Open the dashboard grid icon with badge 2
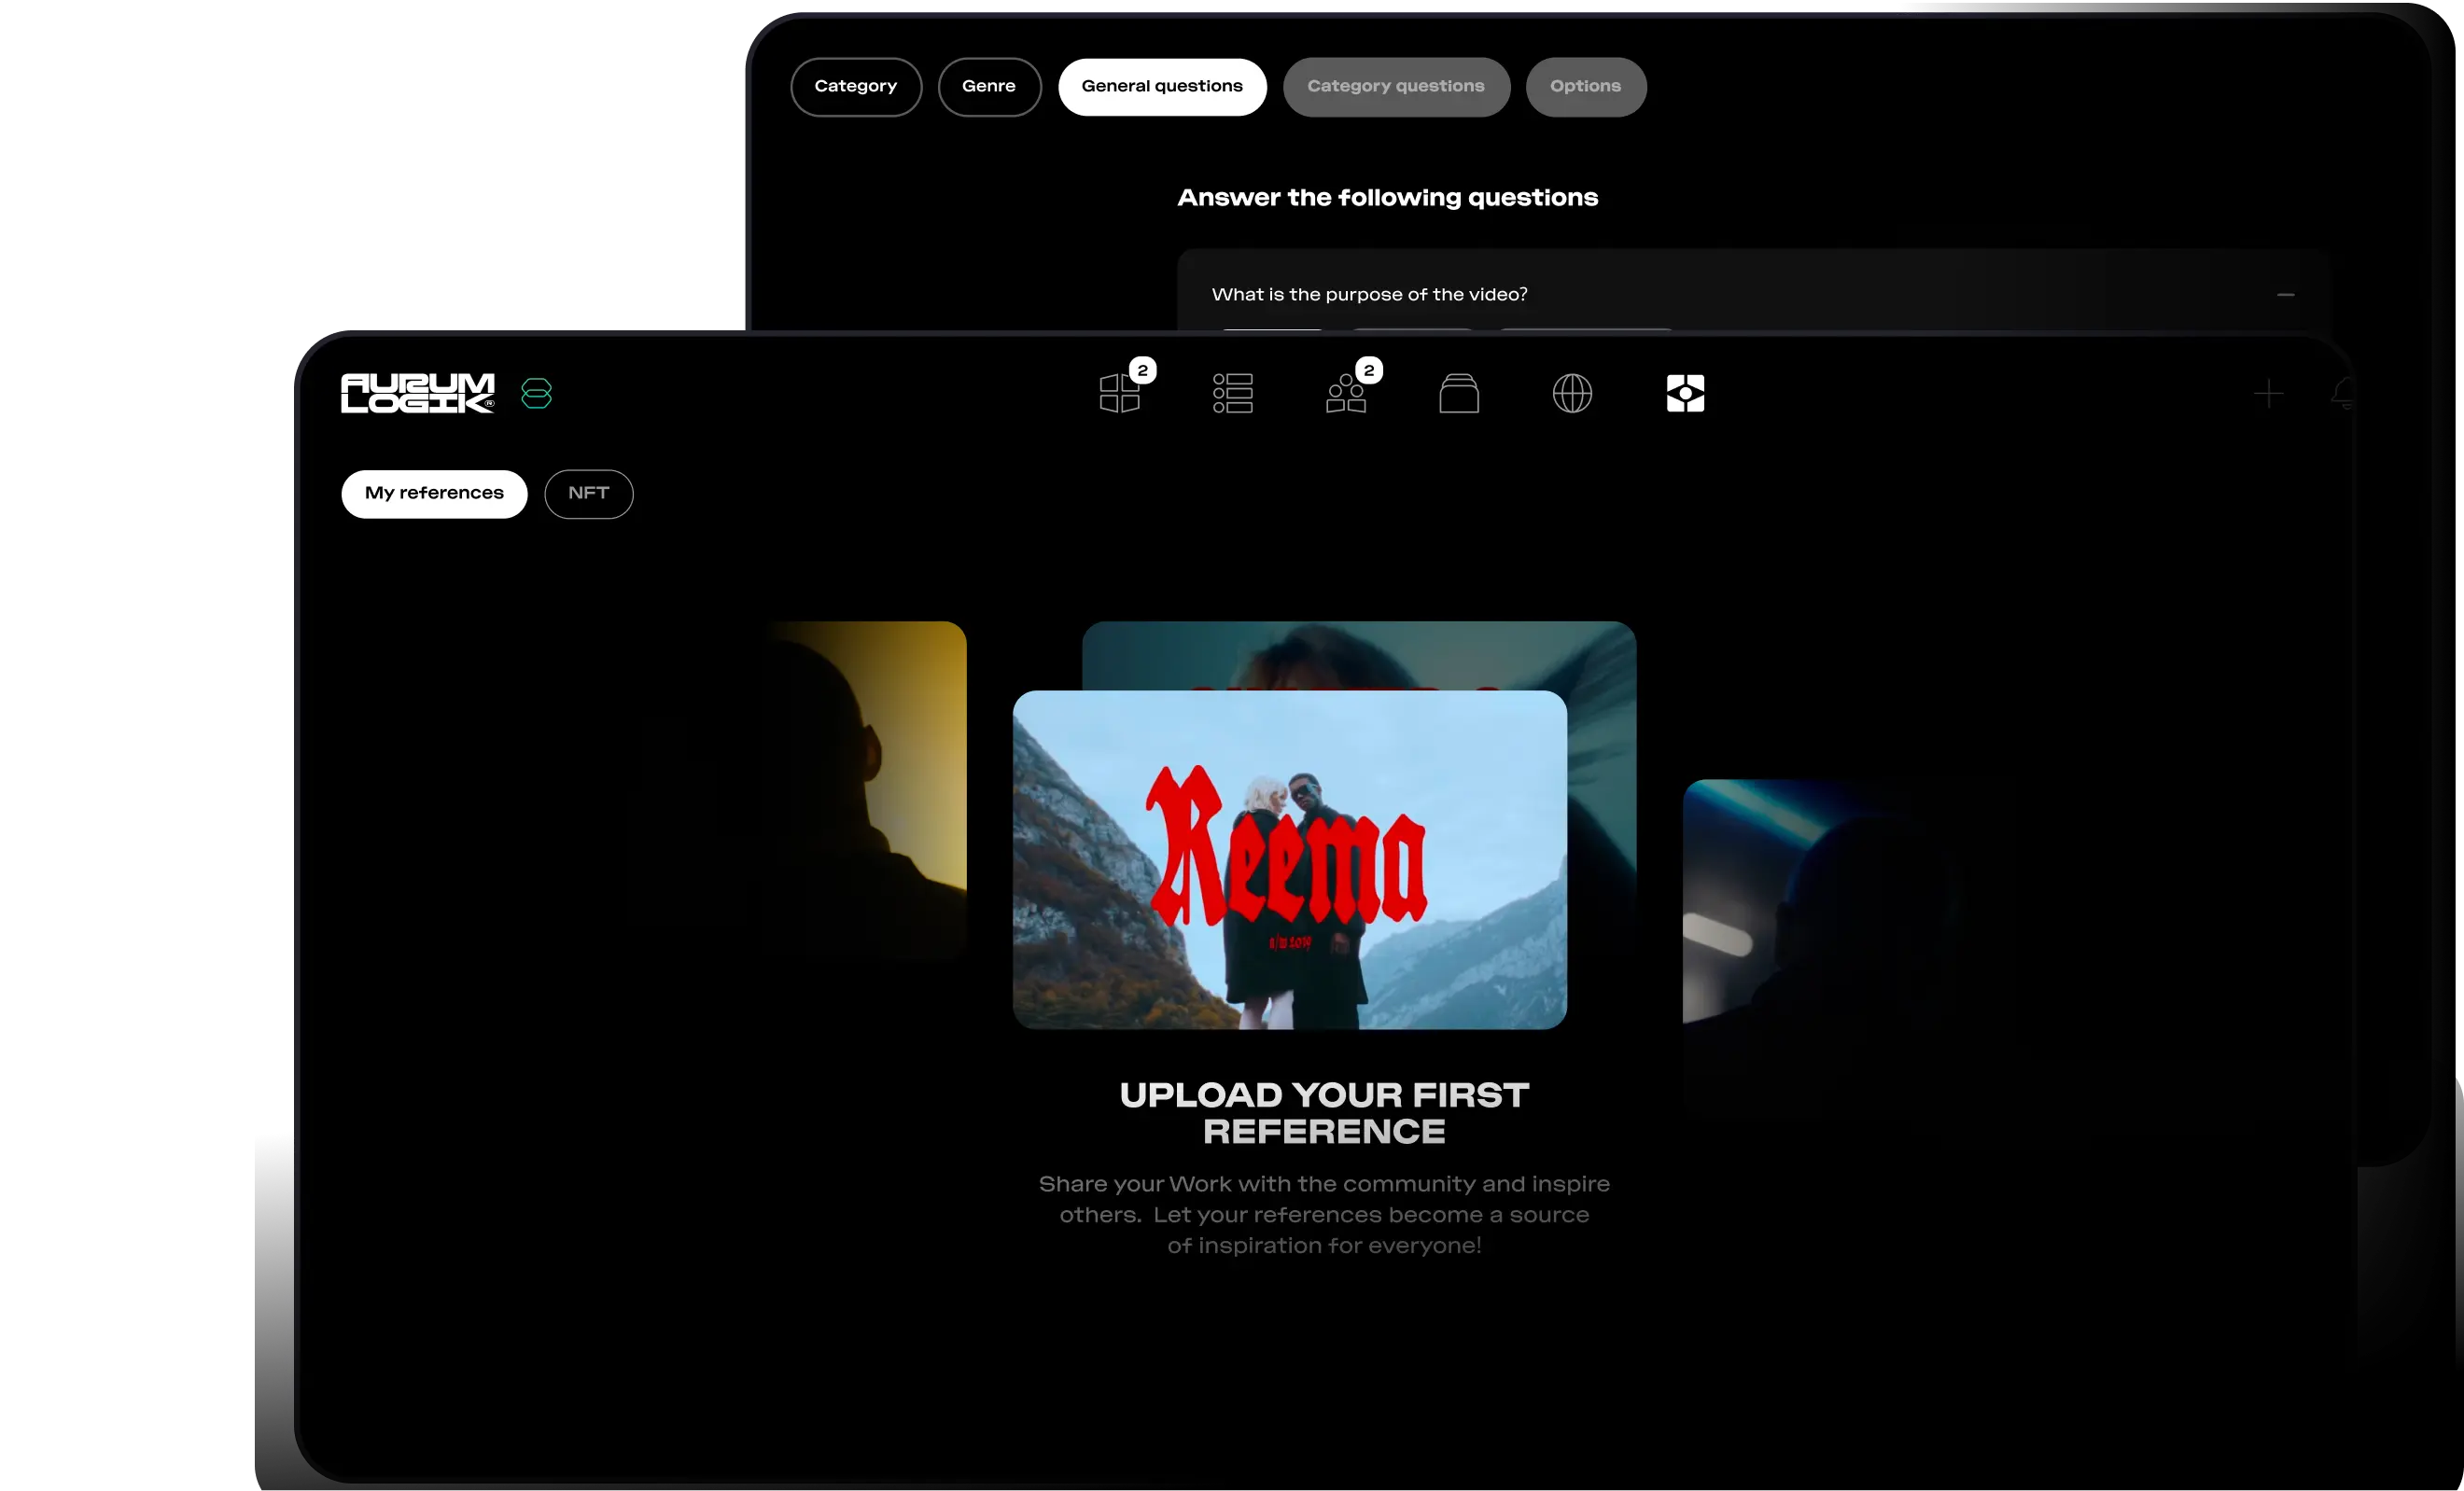The width and height of the screenshot is (2464, 1491). (x=1120, y=393)
